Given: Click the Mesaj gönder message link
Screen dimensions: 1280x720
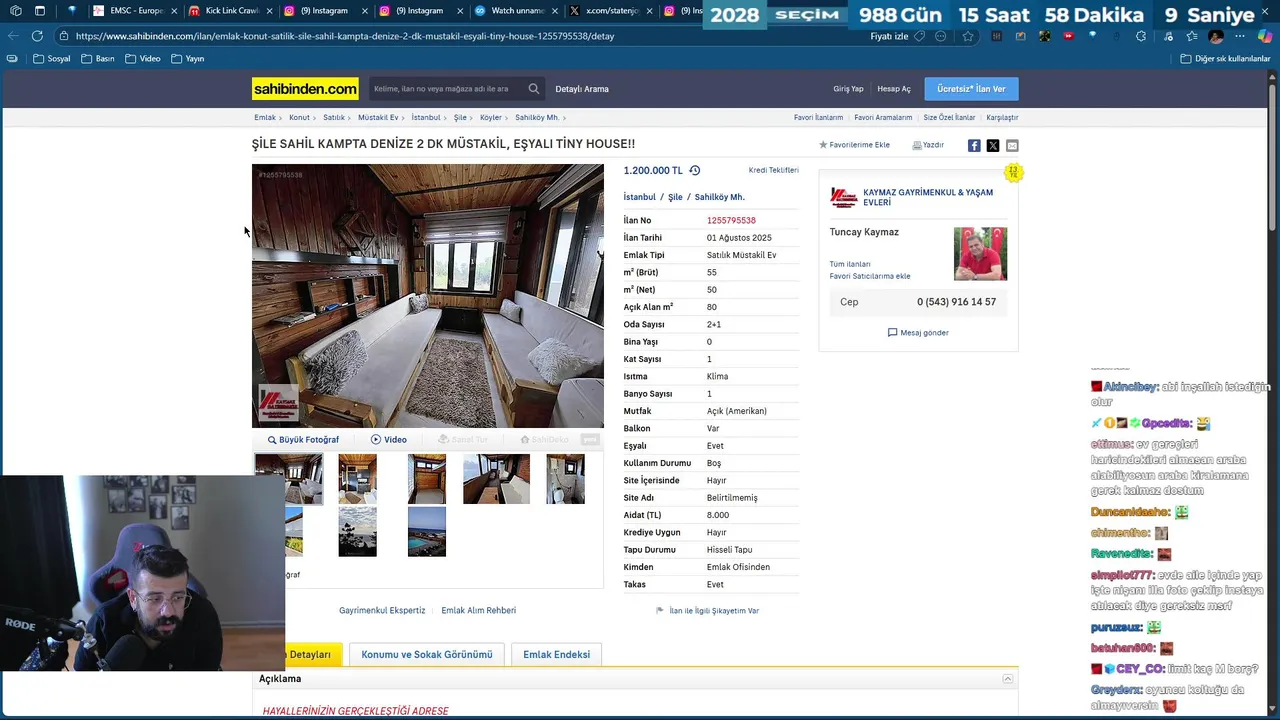Looking at the screenshot, I should coord(918,332).
